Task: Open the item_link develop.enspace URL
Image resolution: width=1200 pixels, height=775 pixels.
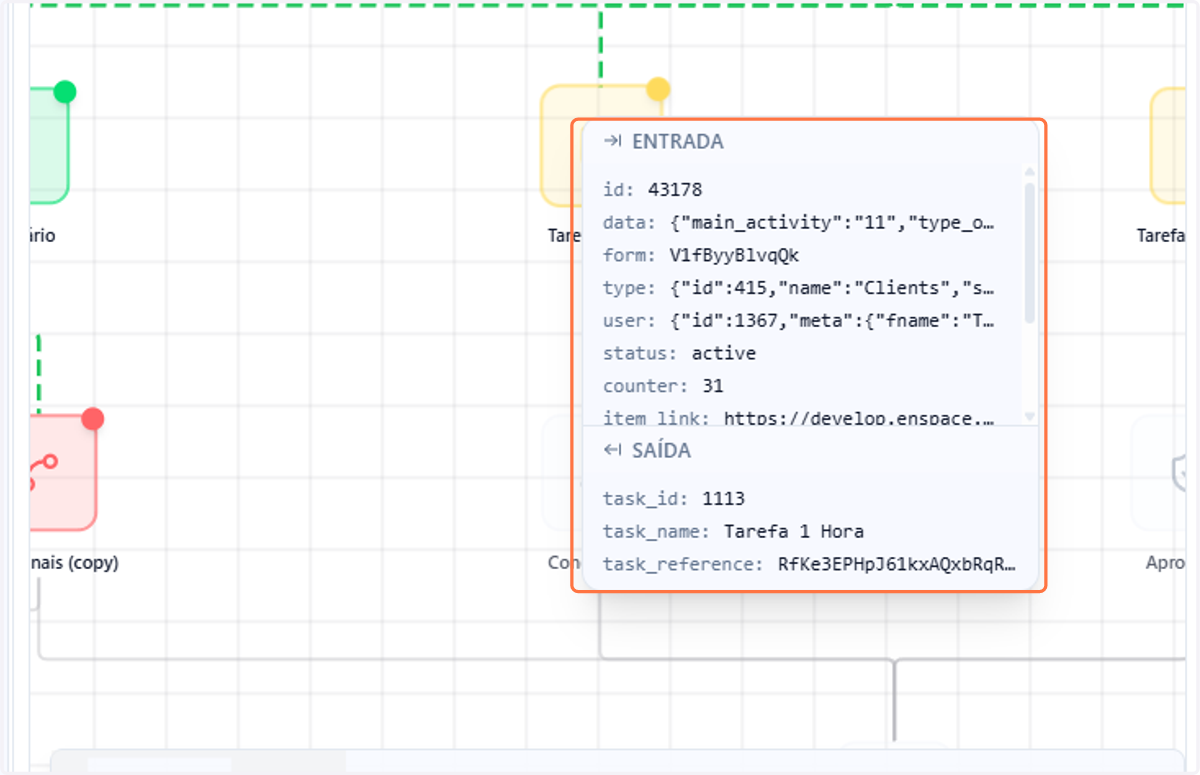Action: tap(860, 418)
